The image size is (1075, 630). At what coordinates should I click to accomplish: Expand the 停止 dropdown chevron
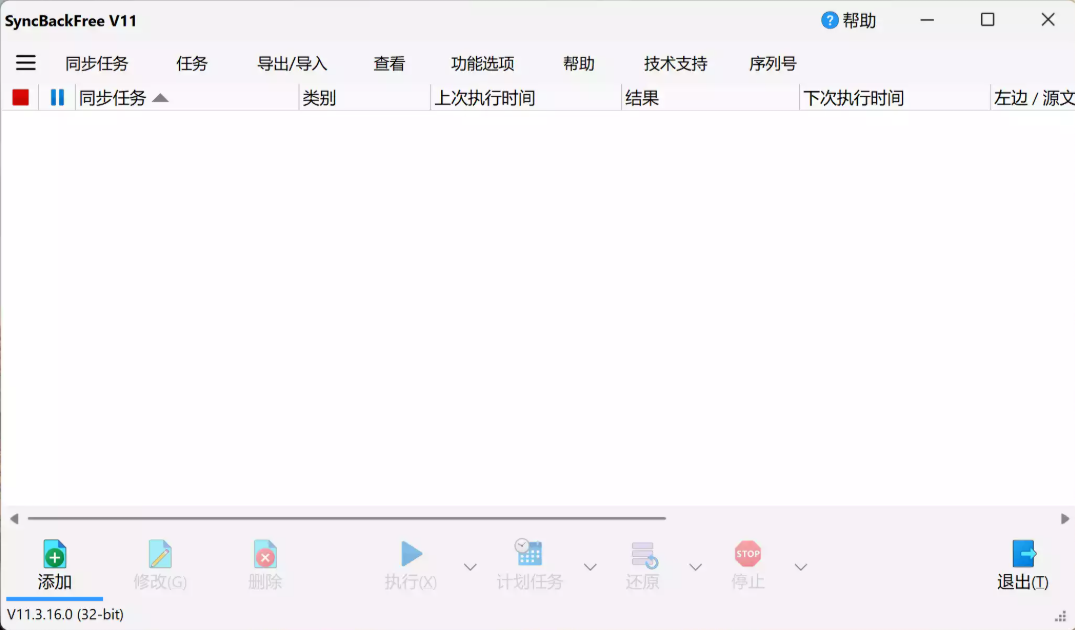800,565
